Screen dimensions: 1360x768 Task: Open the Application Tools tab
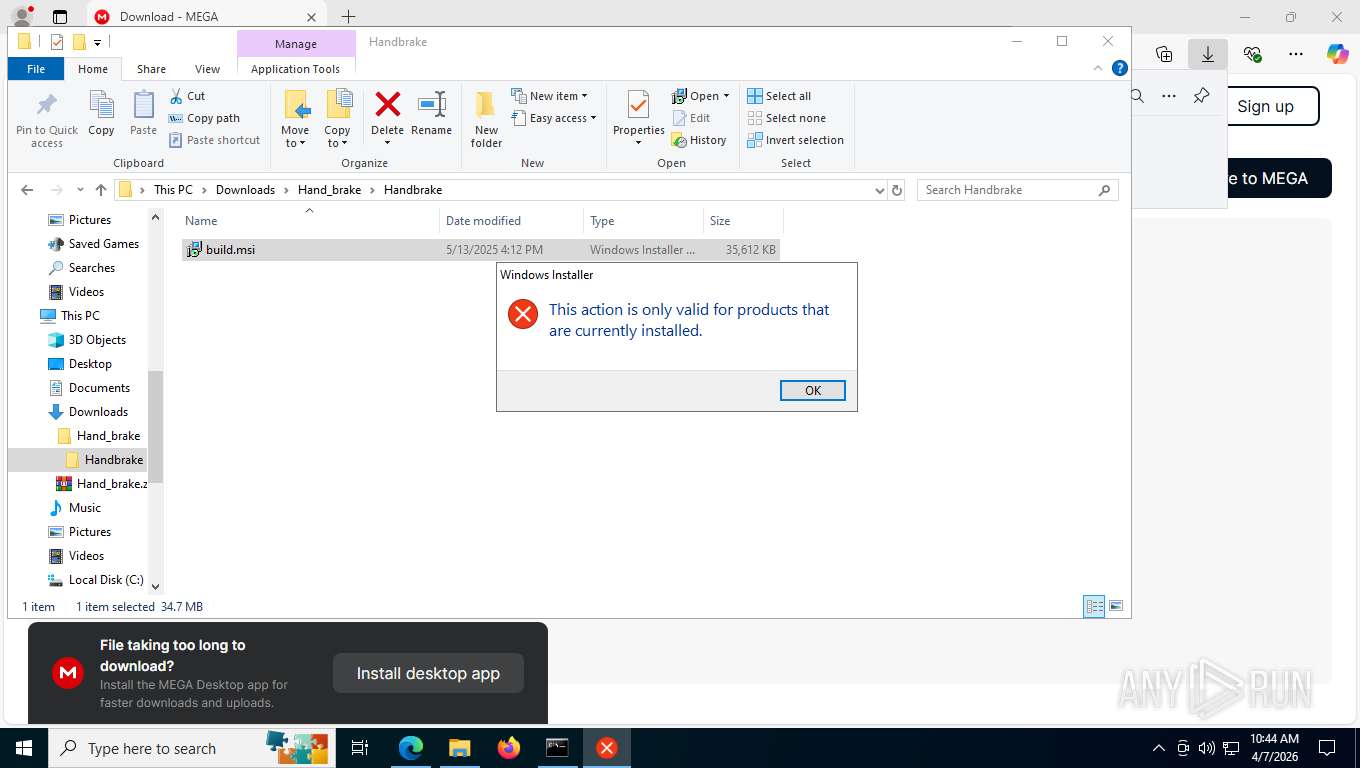click(x=295, y=69)
